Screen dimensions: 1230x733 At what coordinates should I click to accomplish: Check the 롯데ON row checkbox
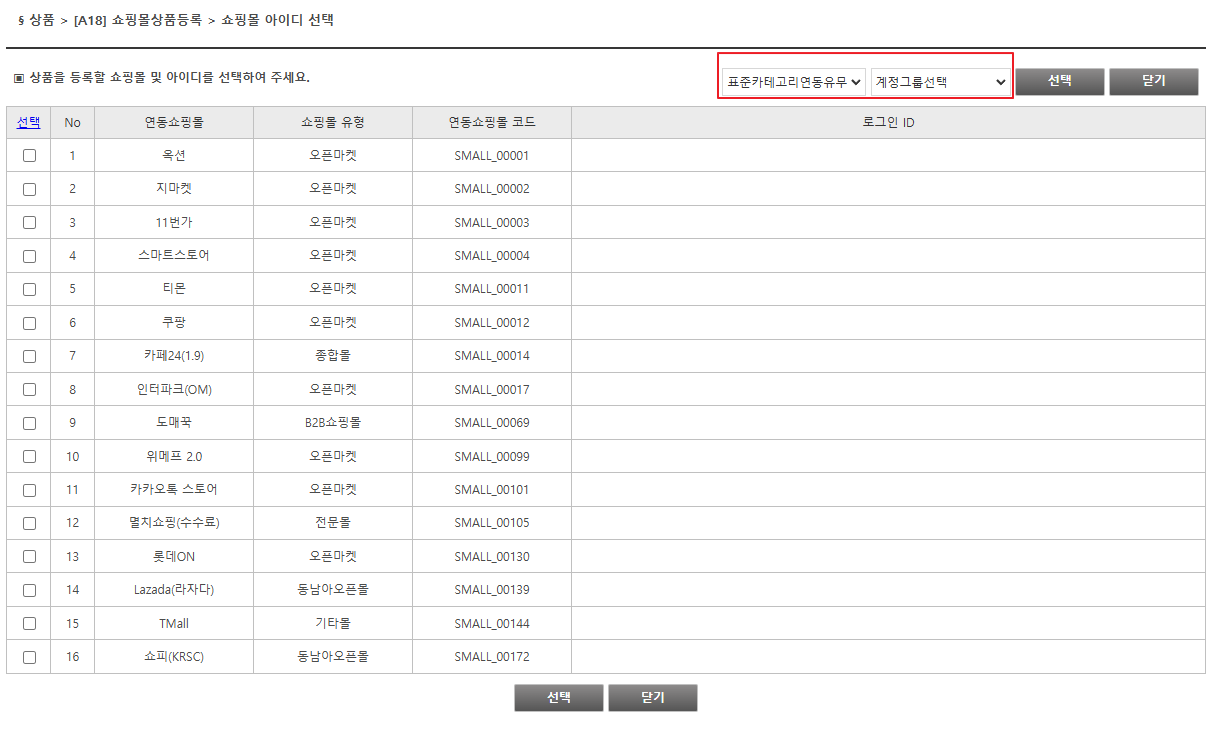coord(29,557)
